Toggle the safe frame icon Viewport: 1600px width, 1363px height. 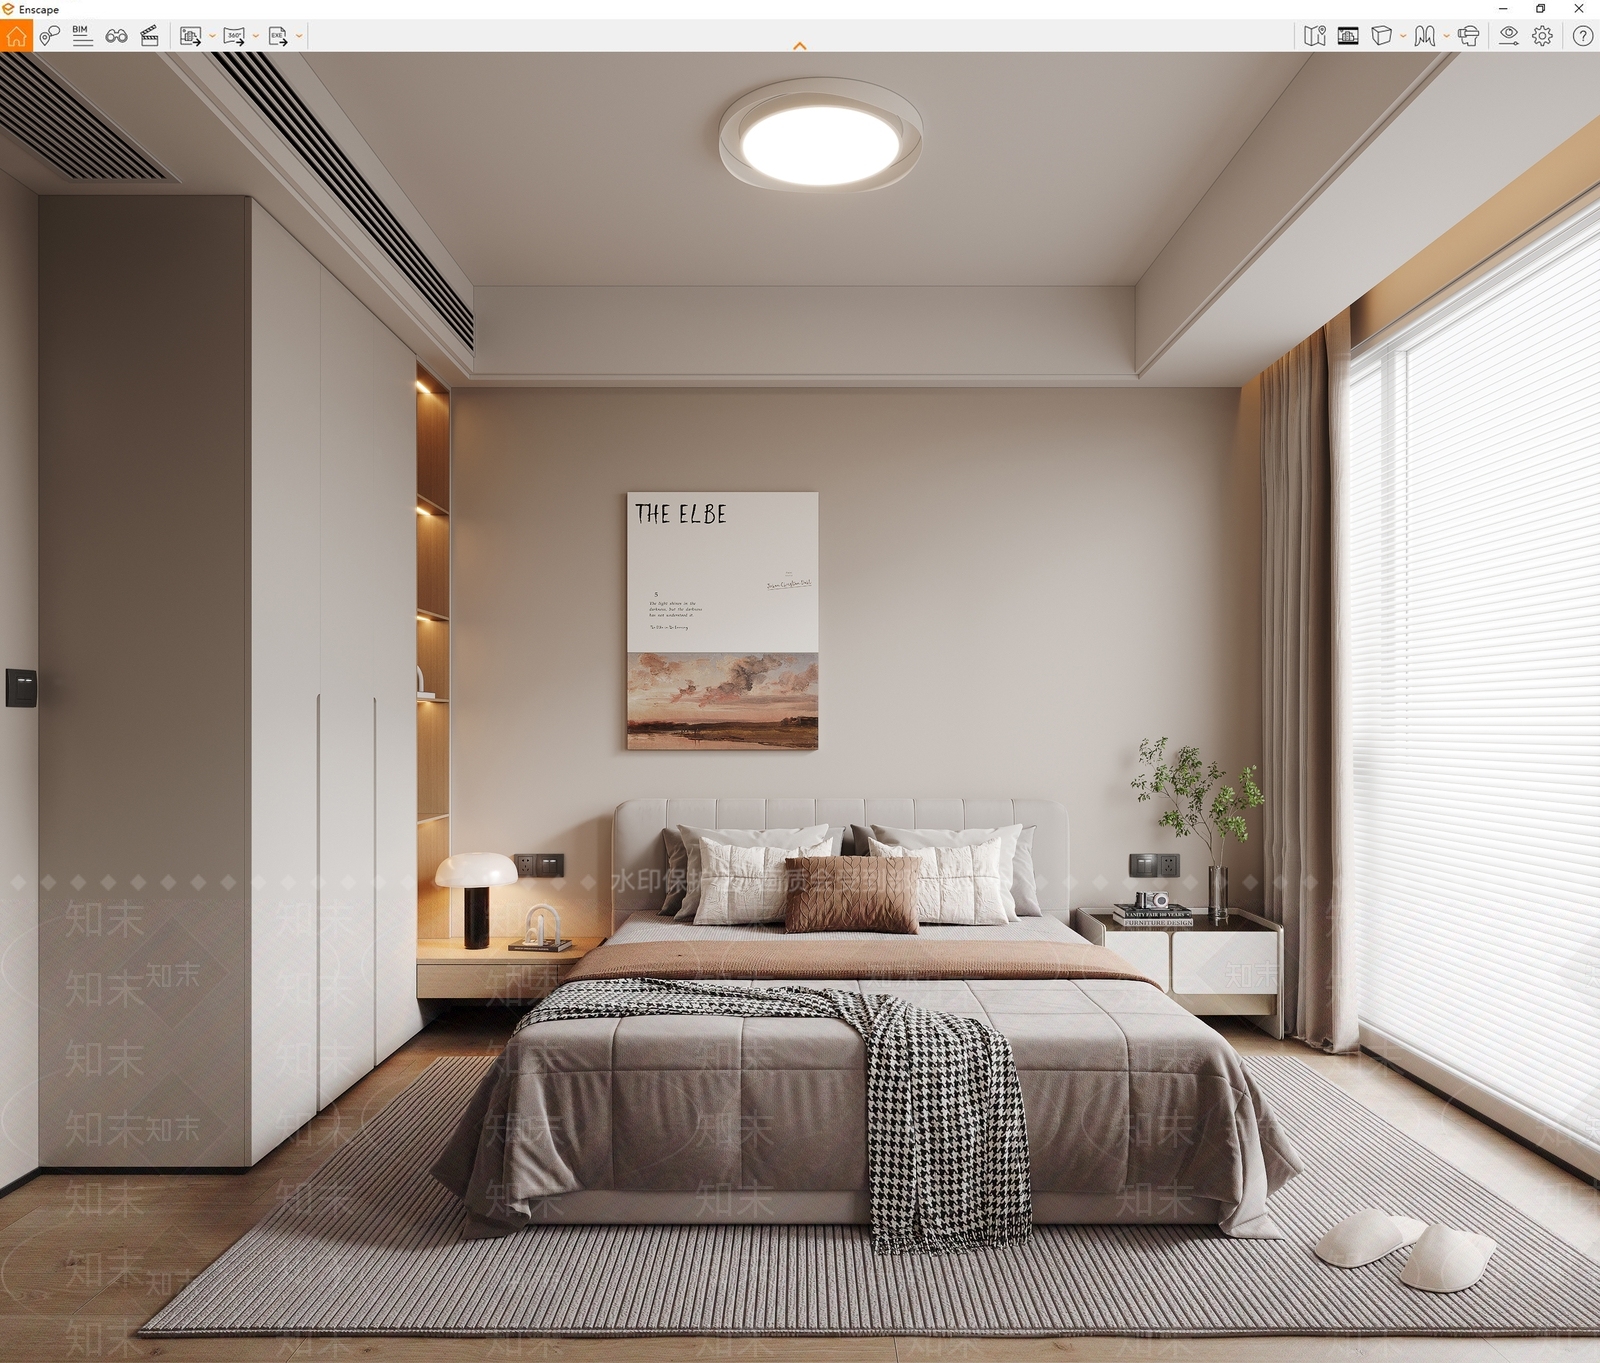[x=1348, y=36]
